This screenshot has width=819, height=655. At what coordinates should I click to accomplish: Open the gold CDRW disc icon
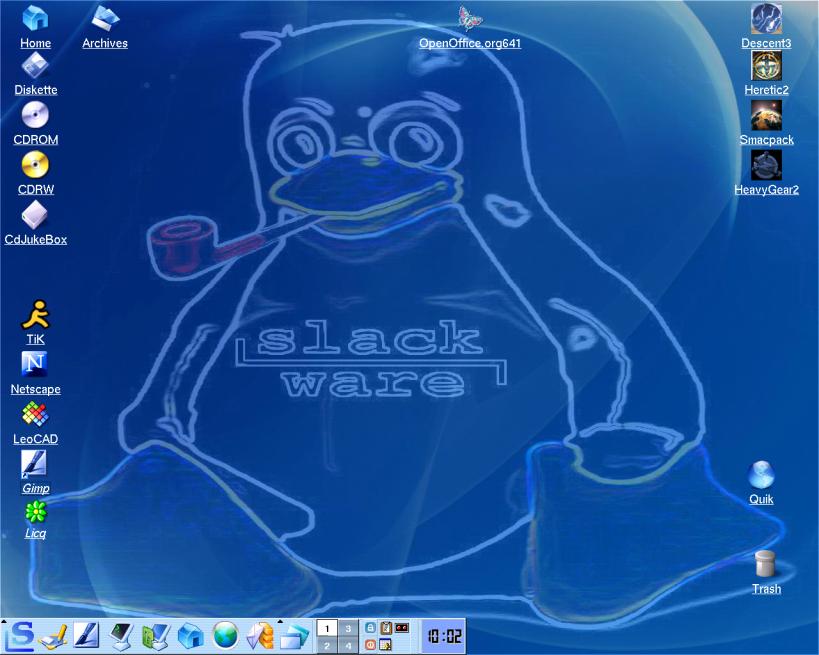(x=36, y=165)
